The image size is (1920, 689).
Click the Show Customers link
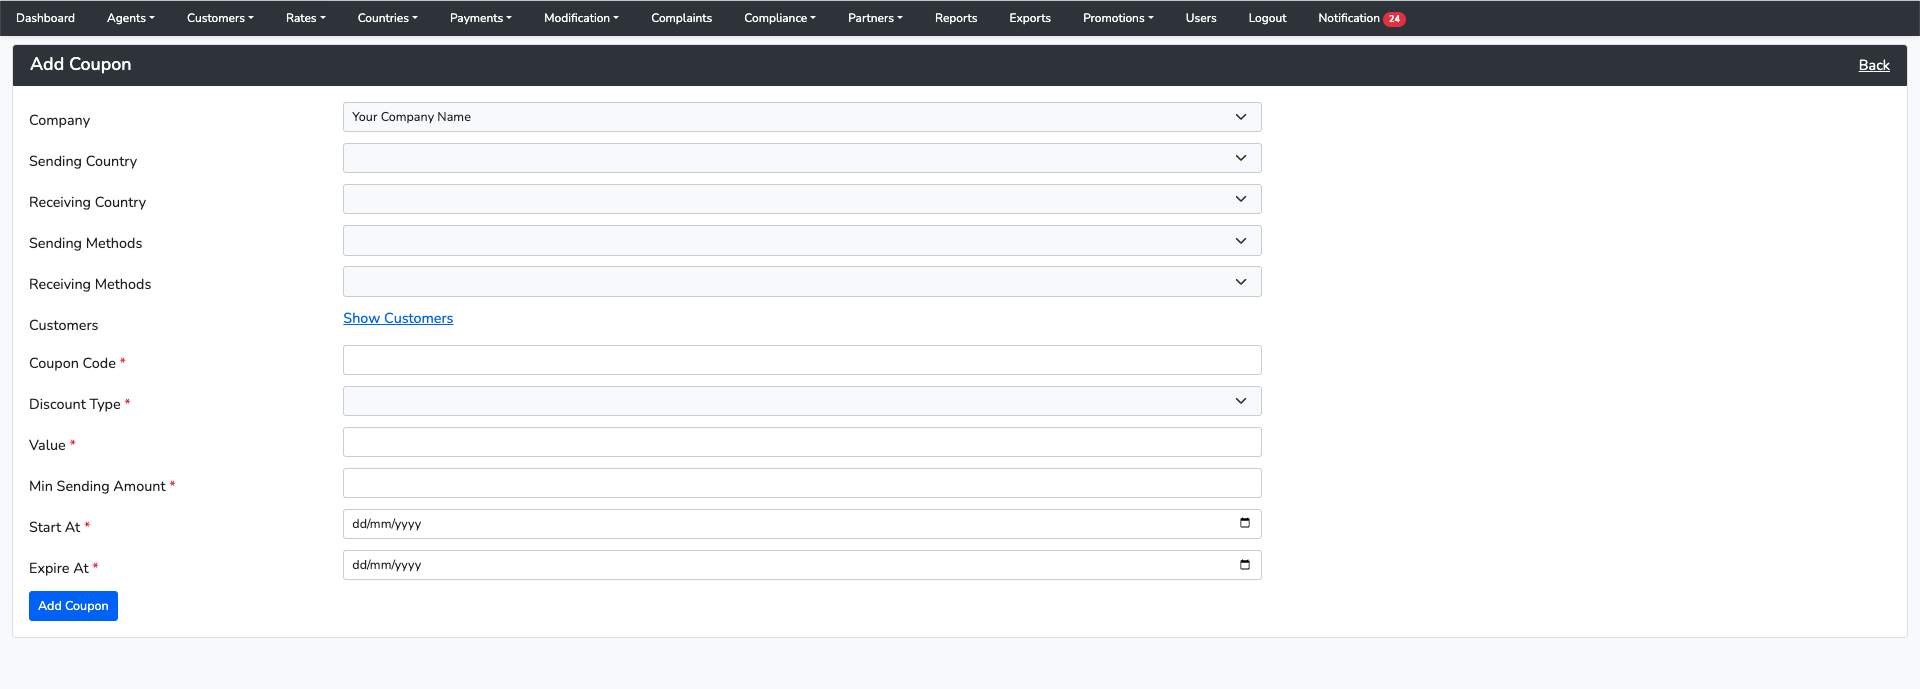tap(398, 318)
